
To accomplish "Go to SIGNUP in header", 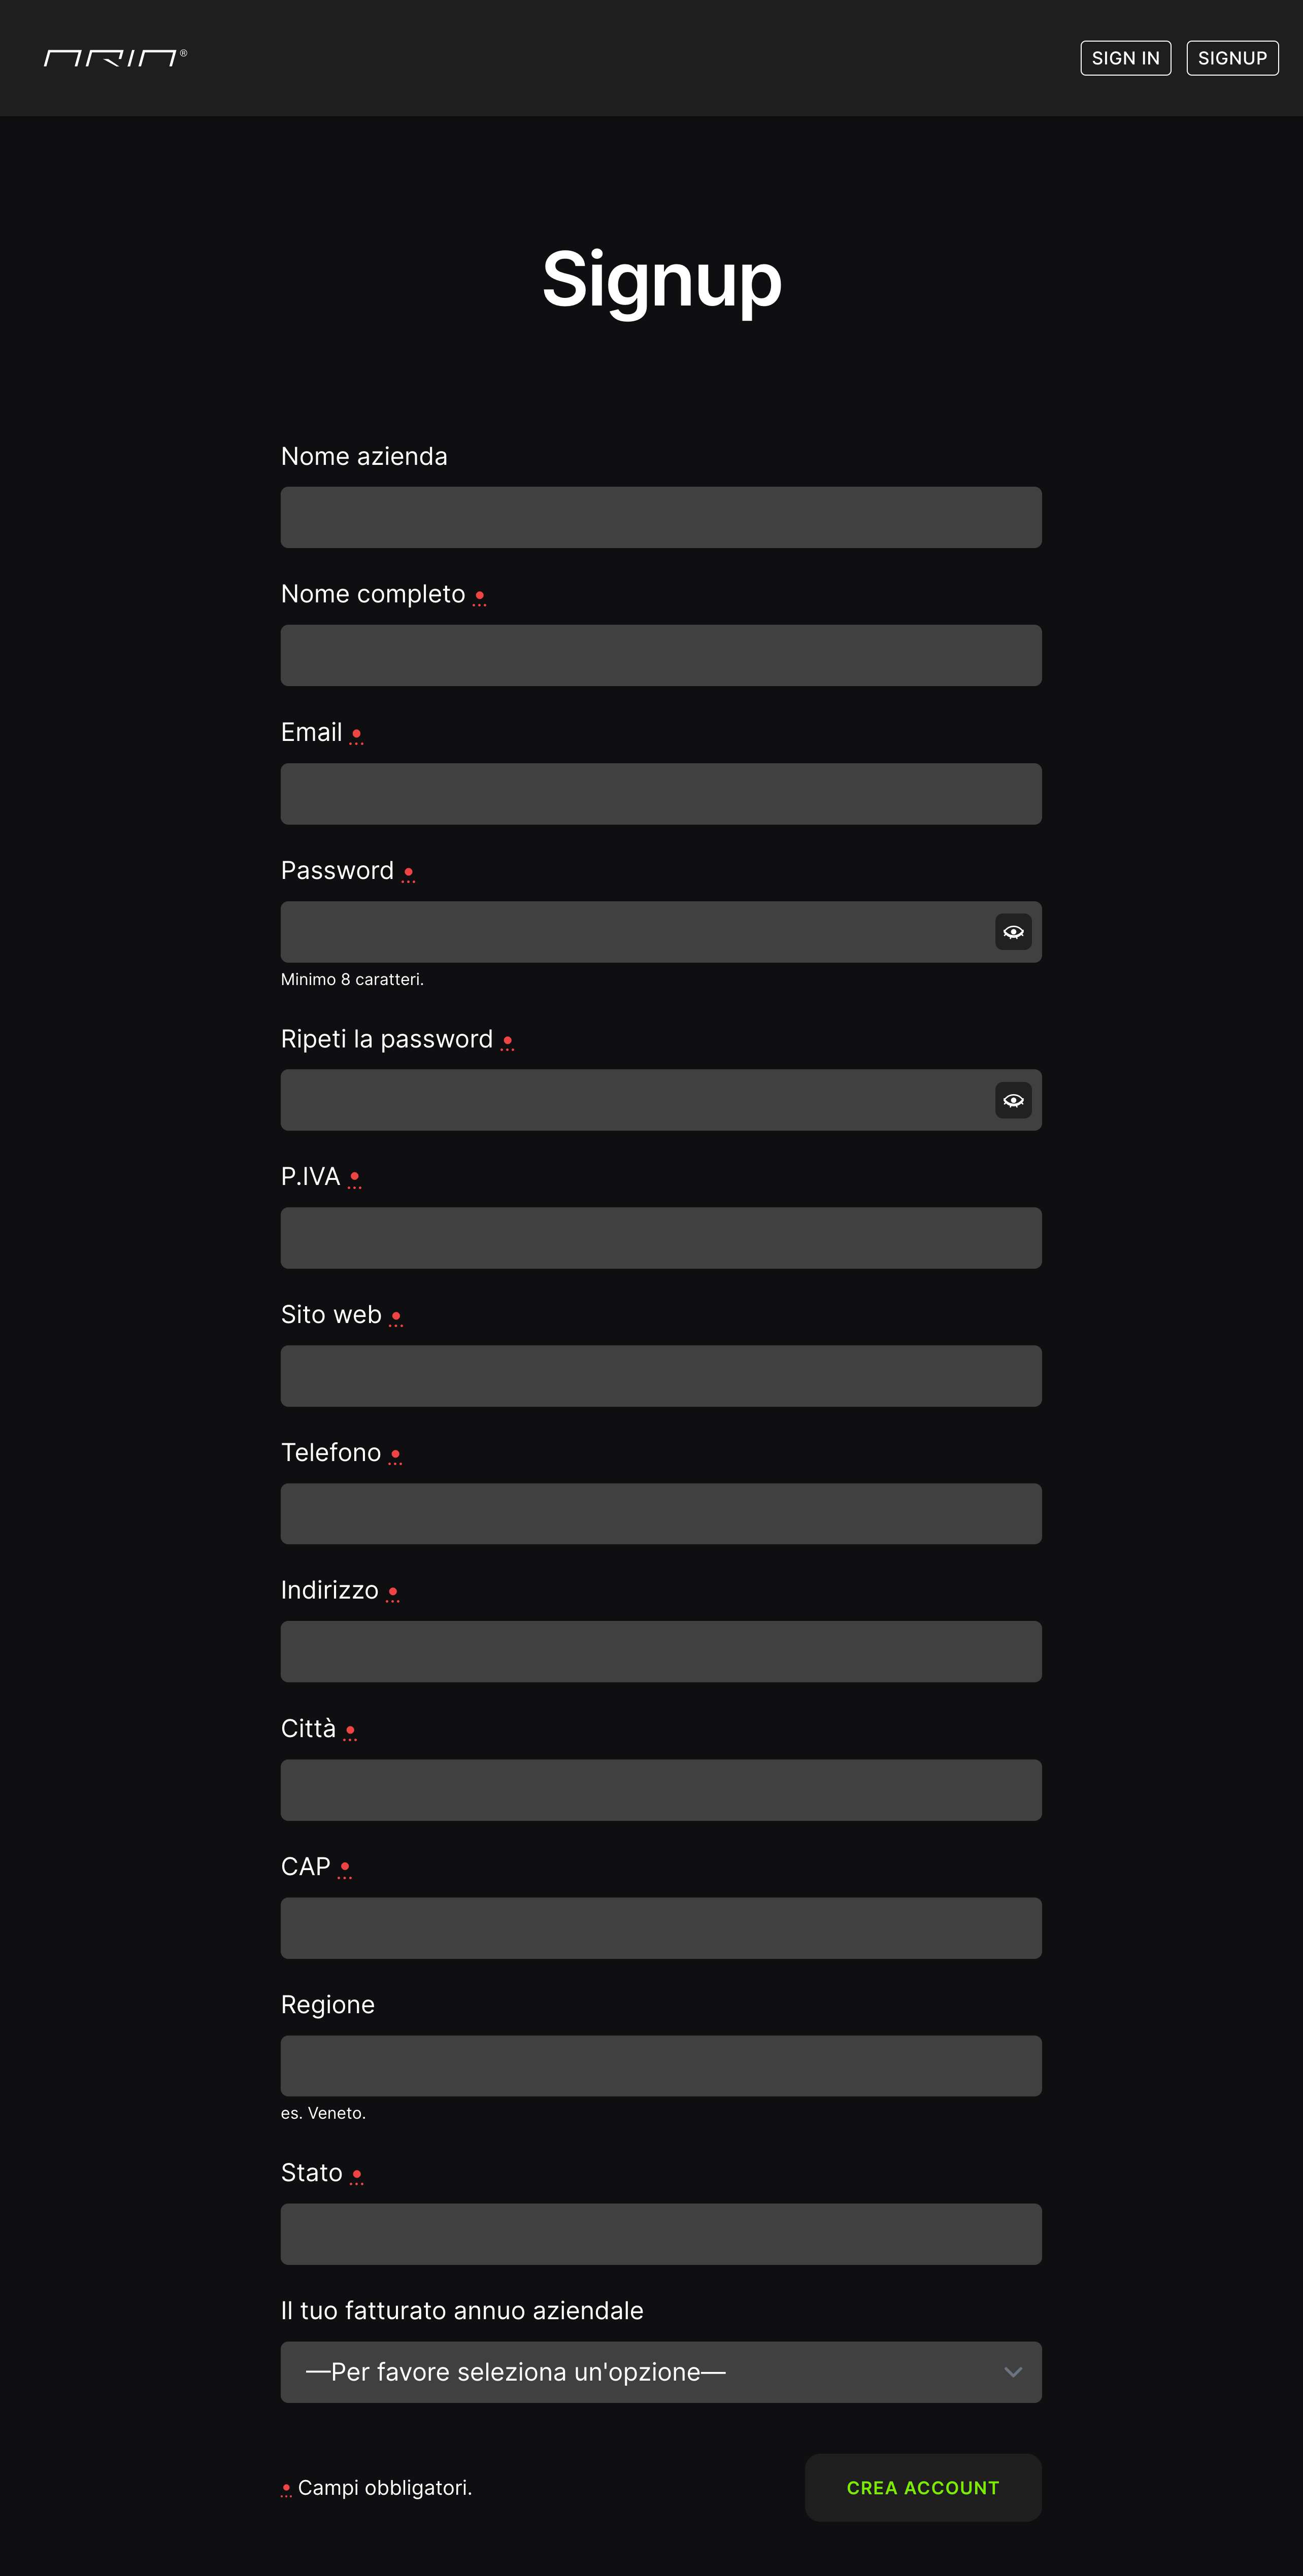I will click(x=1232, y=58).
